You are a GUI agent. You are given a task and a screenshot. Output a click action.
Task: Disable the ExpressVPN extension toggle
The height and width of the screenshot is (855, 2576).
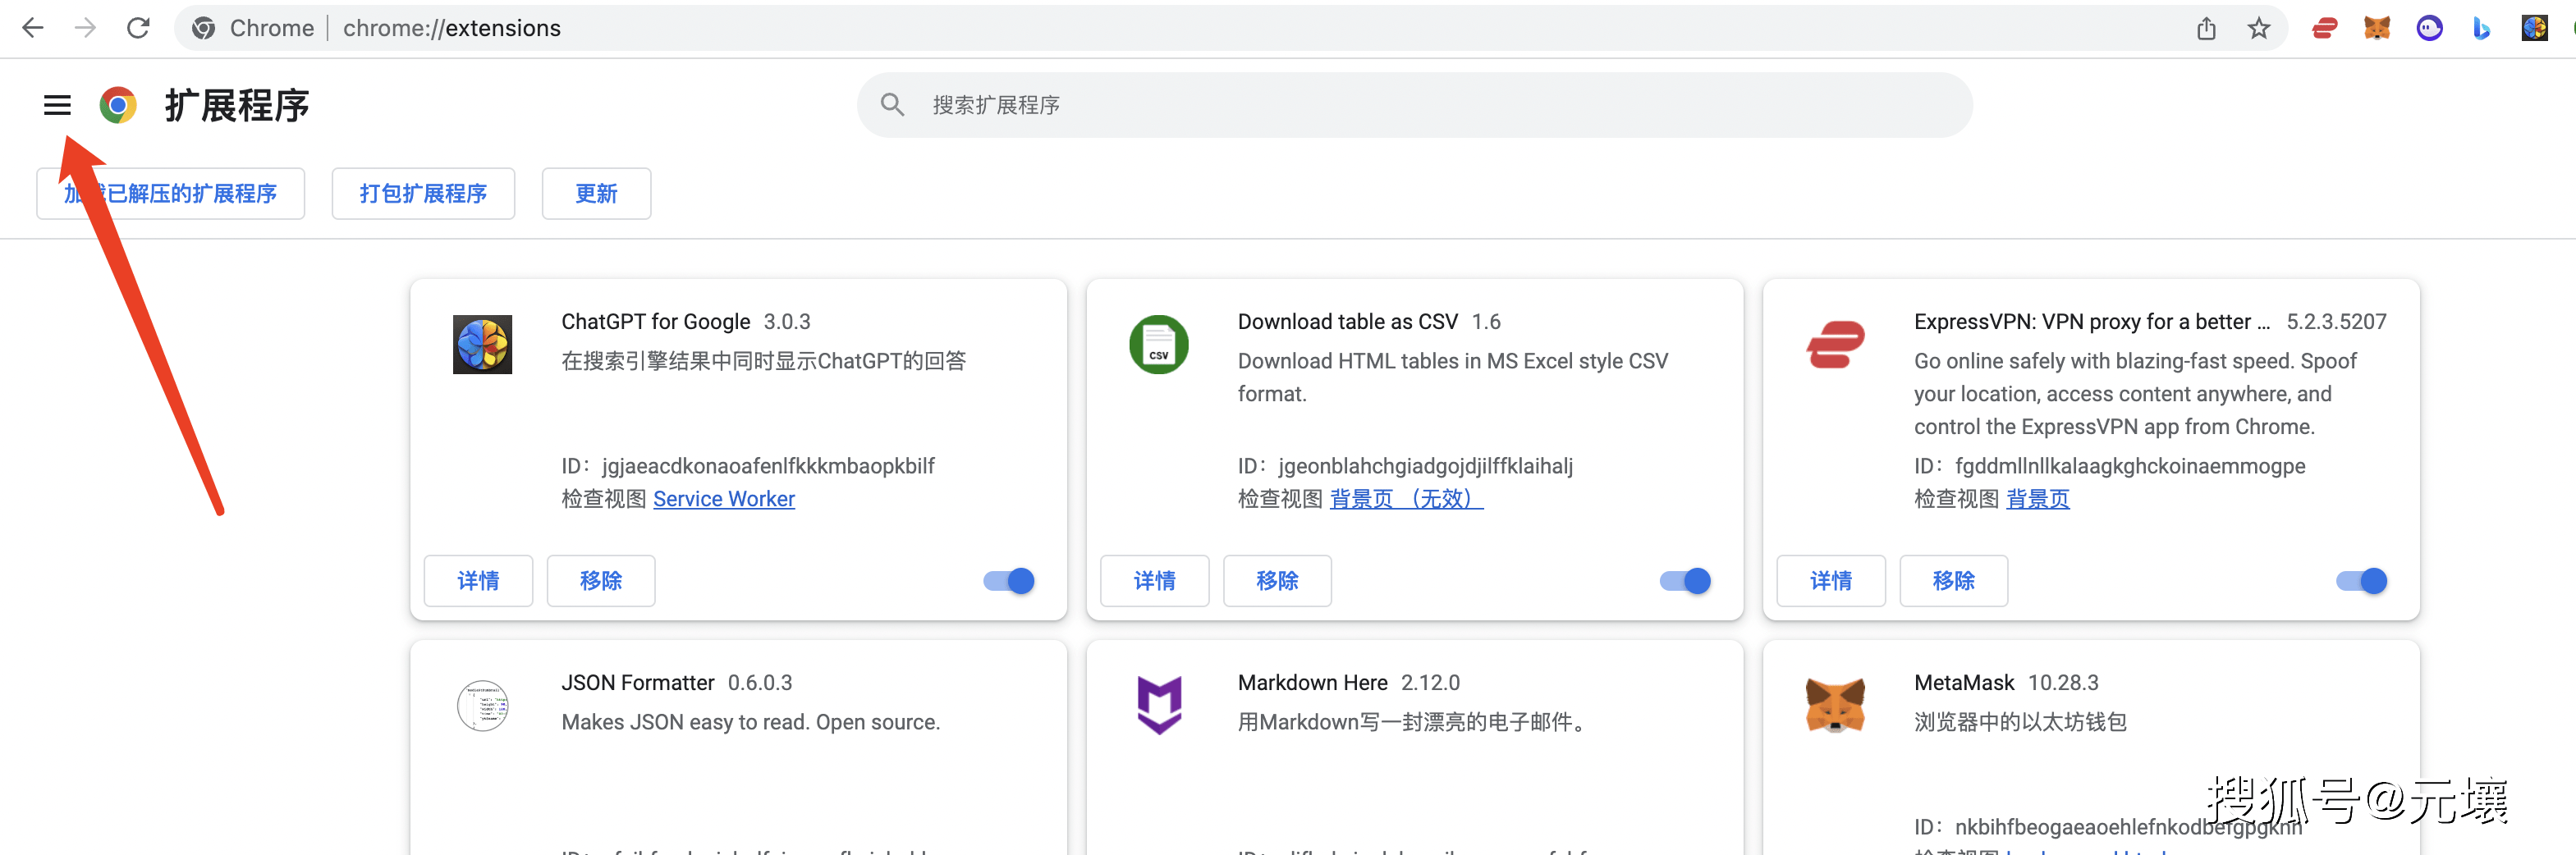click(x=2360, y=580)
